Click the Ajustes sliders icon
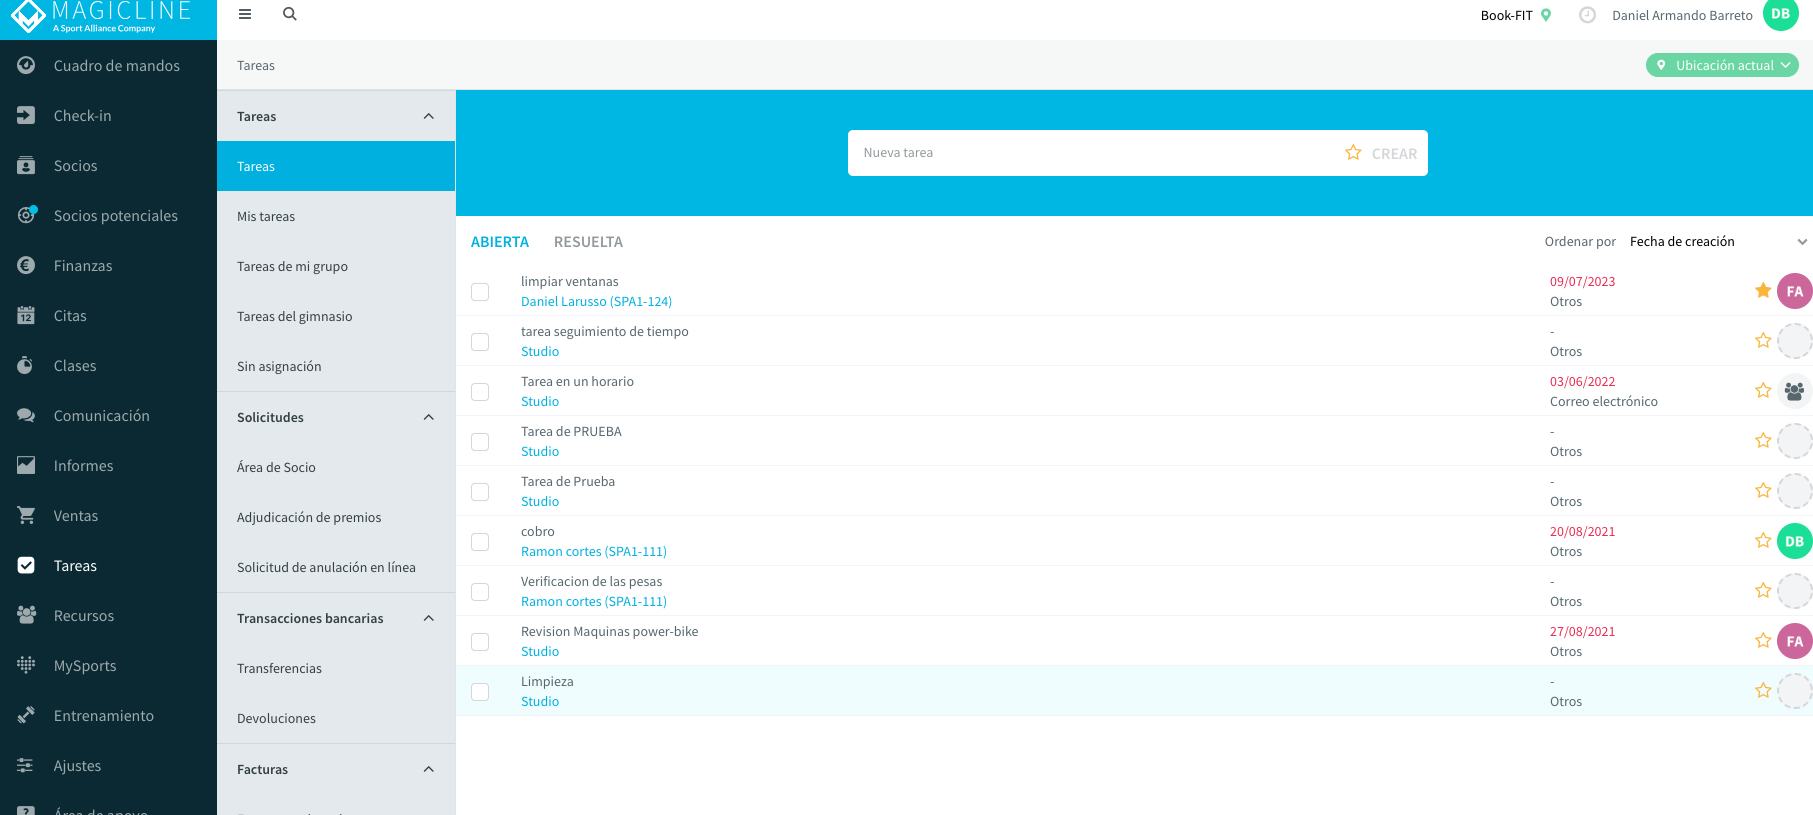 click(x=26, y=765)
